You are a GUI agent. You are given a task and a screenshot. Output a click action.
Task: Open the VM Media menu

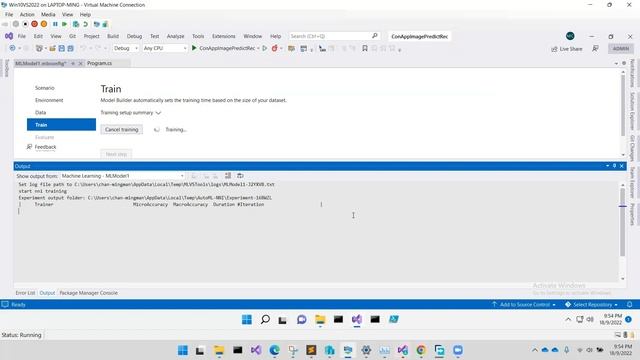coord(48,14)
